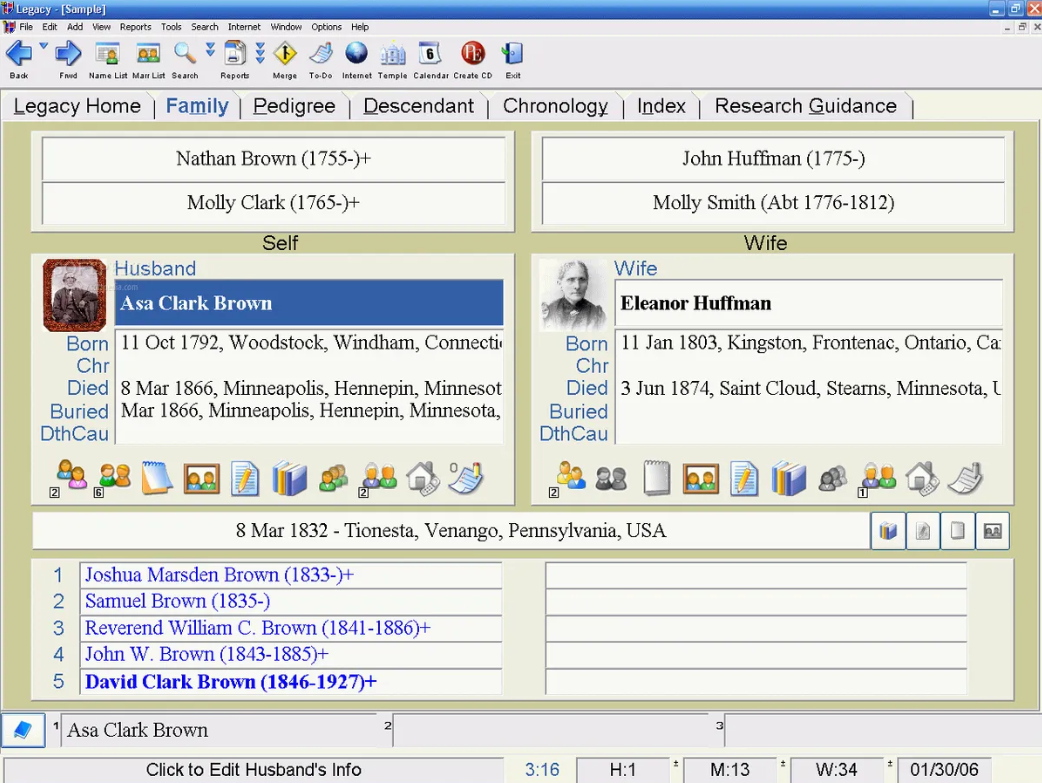Go to parent Molly Clark (1765-)+
Image resolution: width=1042 pixels, height=783 pixels.
(x=273, y=203)
